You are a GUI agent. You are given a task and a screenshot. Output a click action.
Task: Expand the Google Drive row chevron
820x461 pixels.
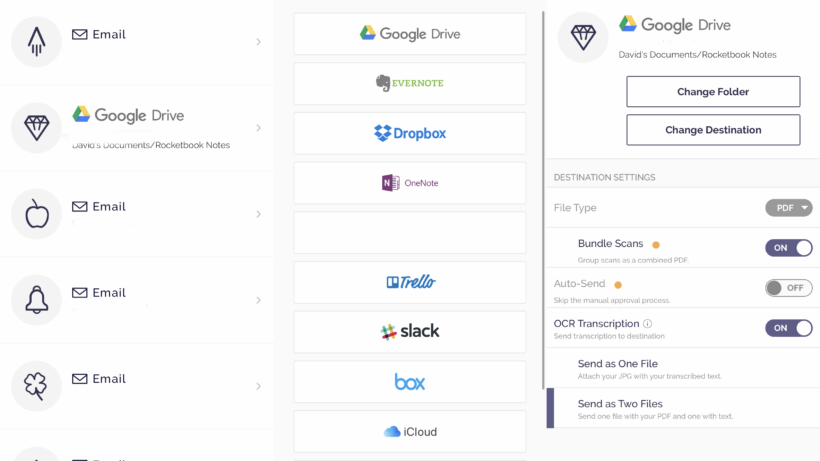tap(258, 128)
